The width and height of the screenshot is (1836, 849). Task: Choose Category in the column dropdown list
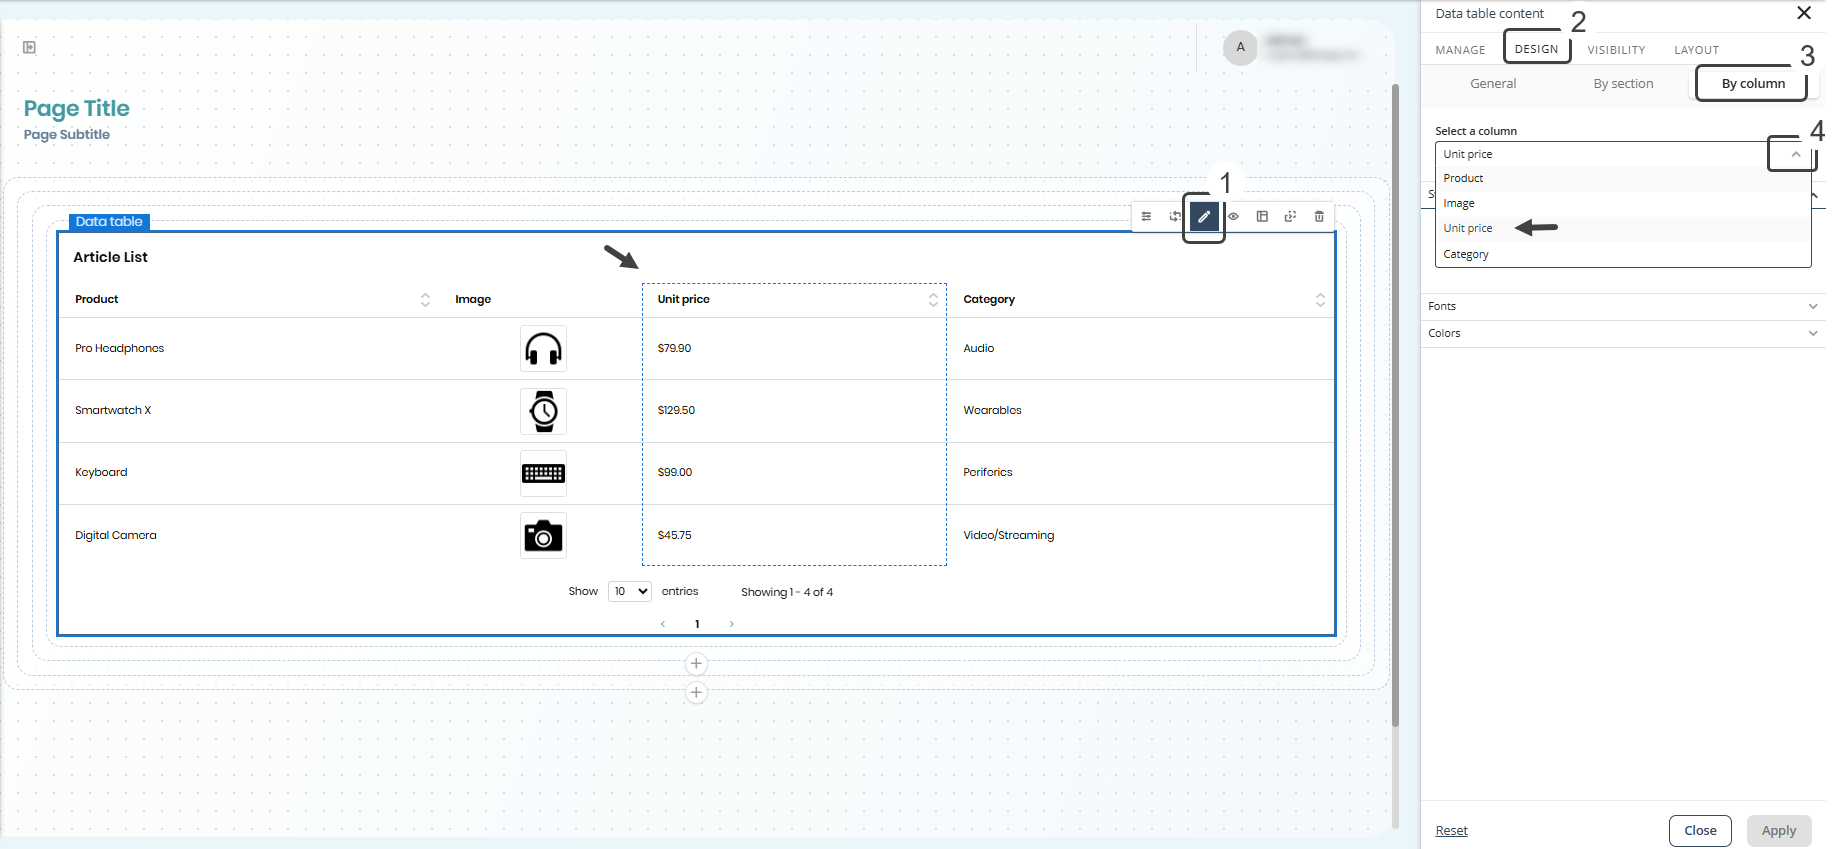click(1466, 255)
